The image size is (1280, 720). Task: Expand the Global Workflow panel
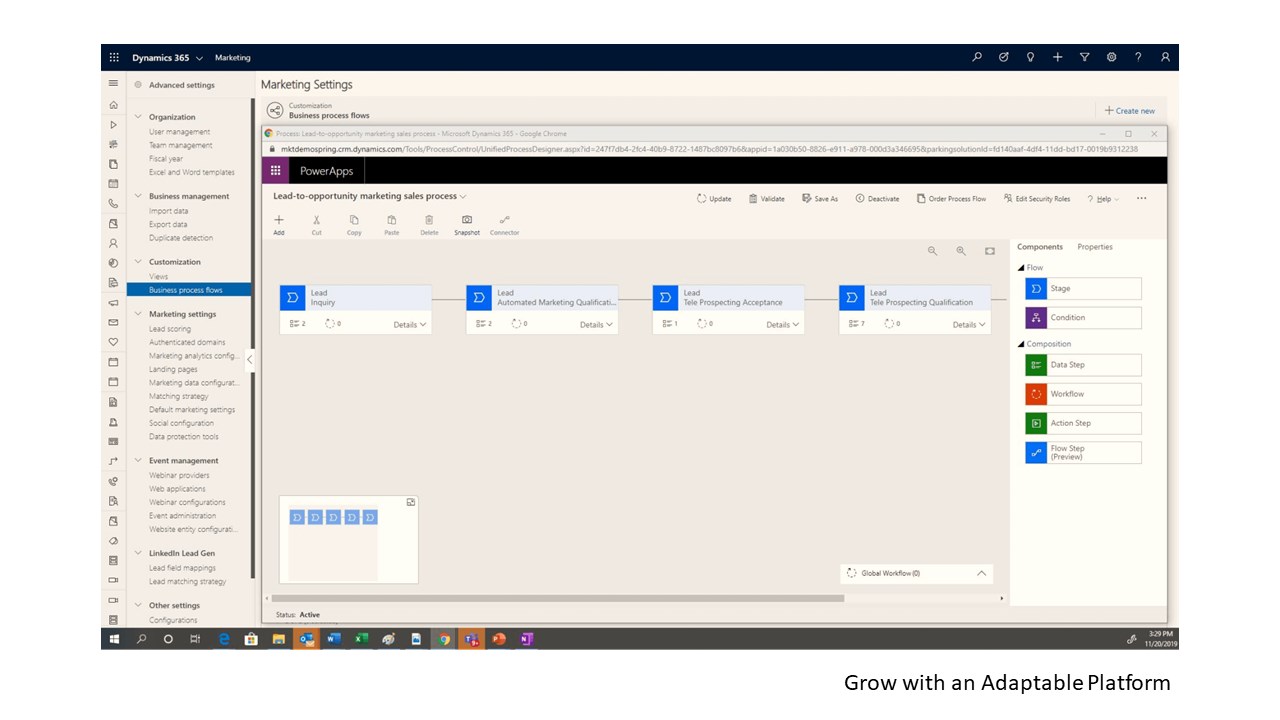(x=981, y=573)
